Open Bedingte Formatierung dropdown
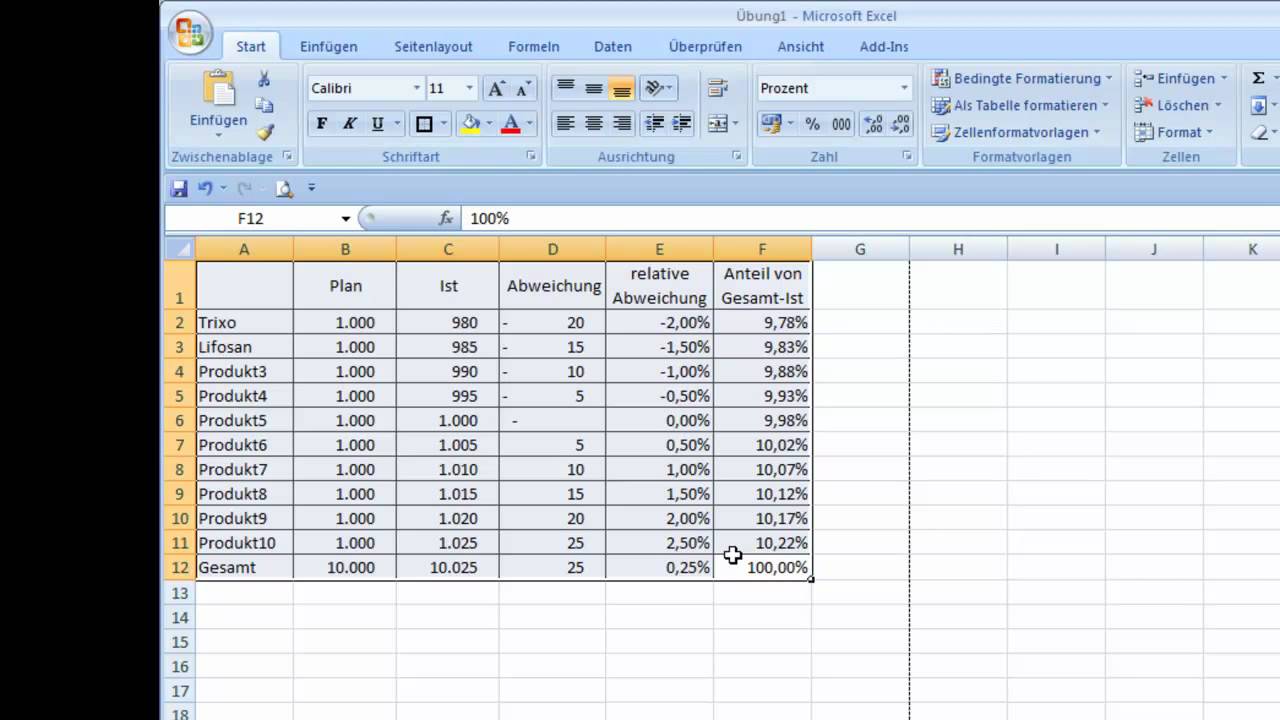Screen dimensions: 1280x720 (1022, 78)
